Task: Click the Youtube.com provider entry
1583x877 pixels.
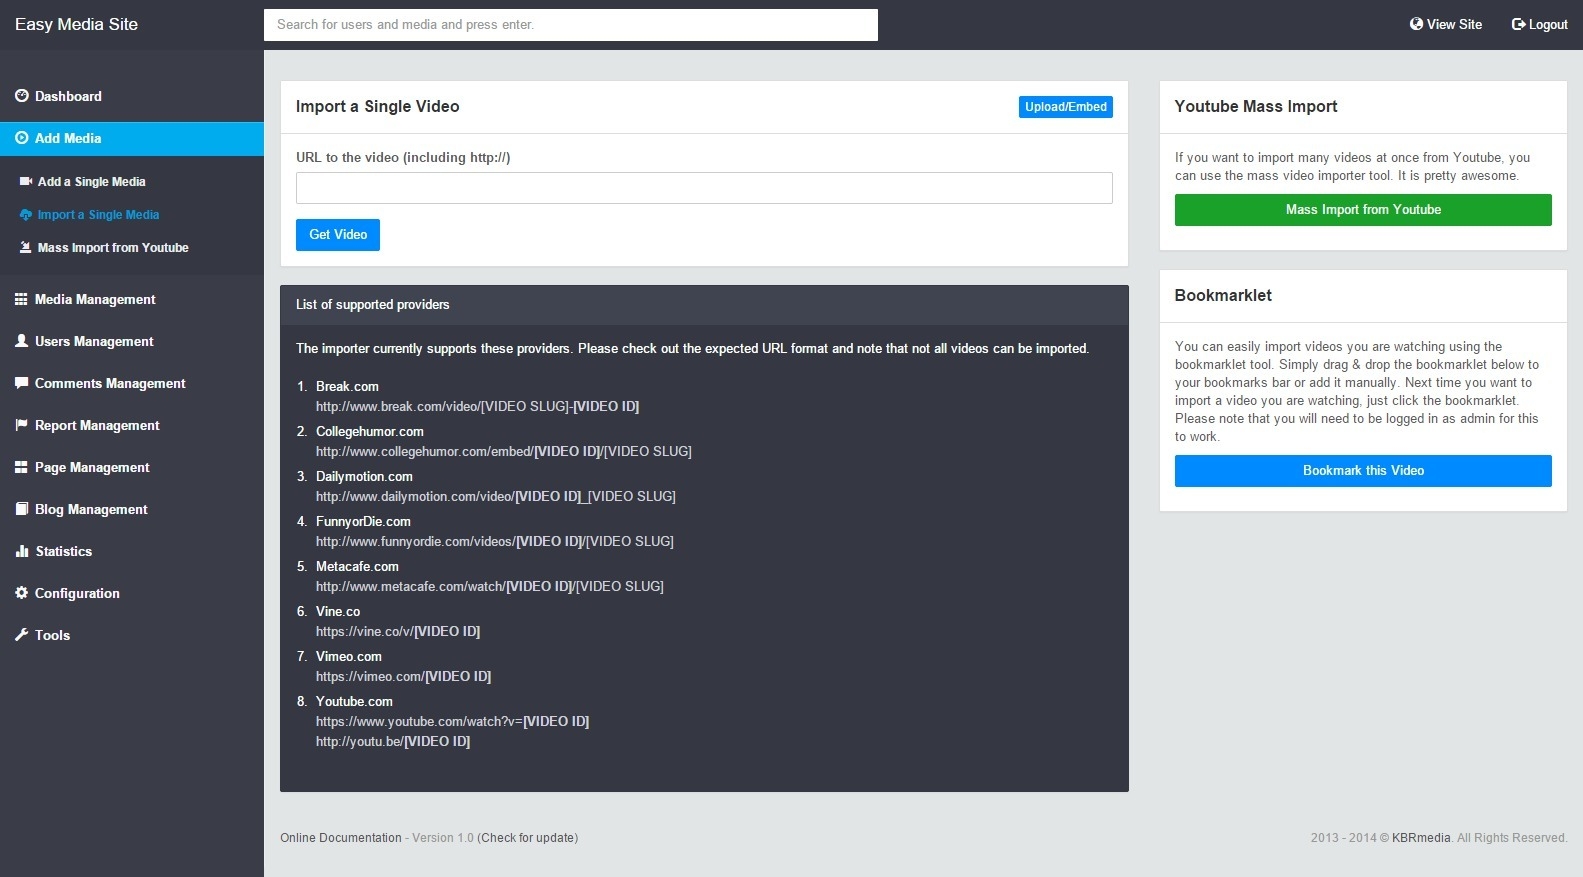Action: 354,701
